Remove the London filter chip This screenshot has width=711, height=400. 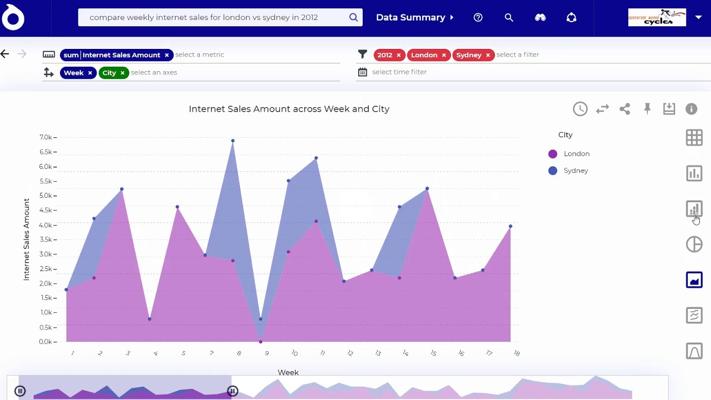(444, 55)
